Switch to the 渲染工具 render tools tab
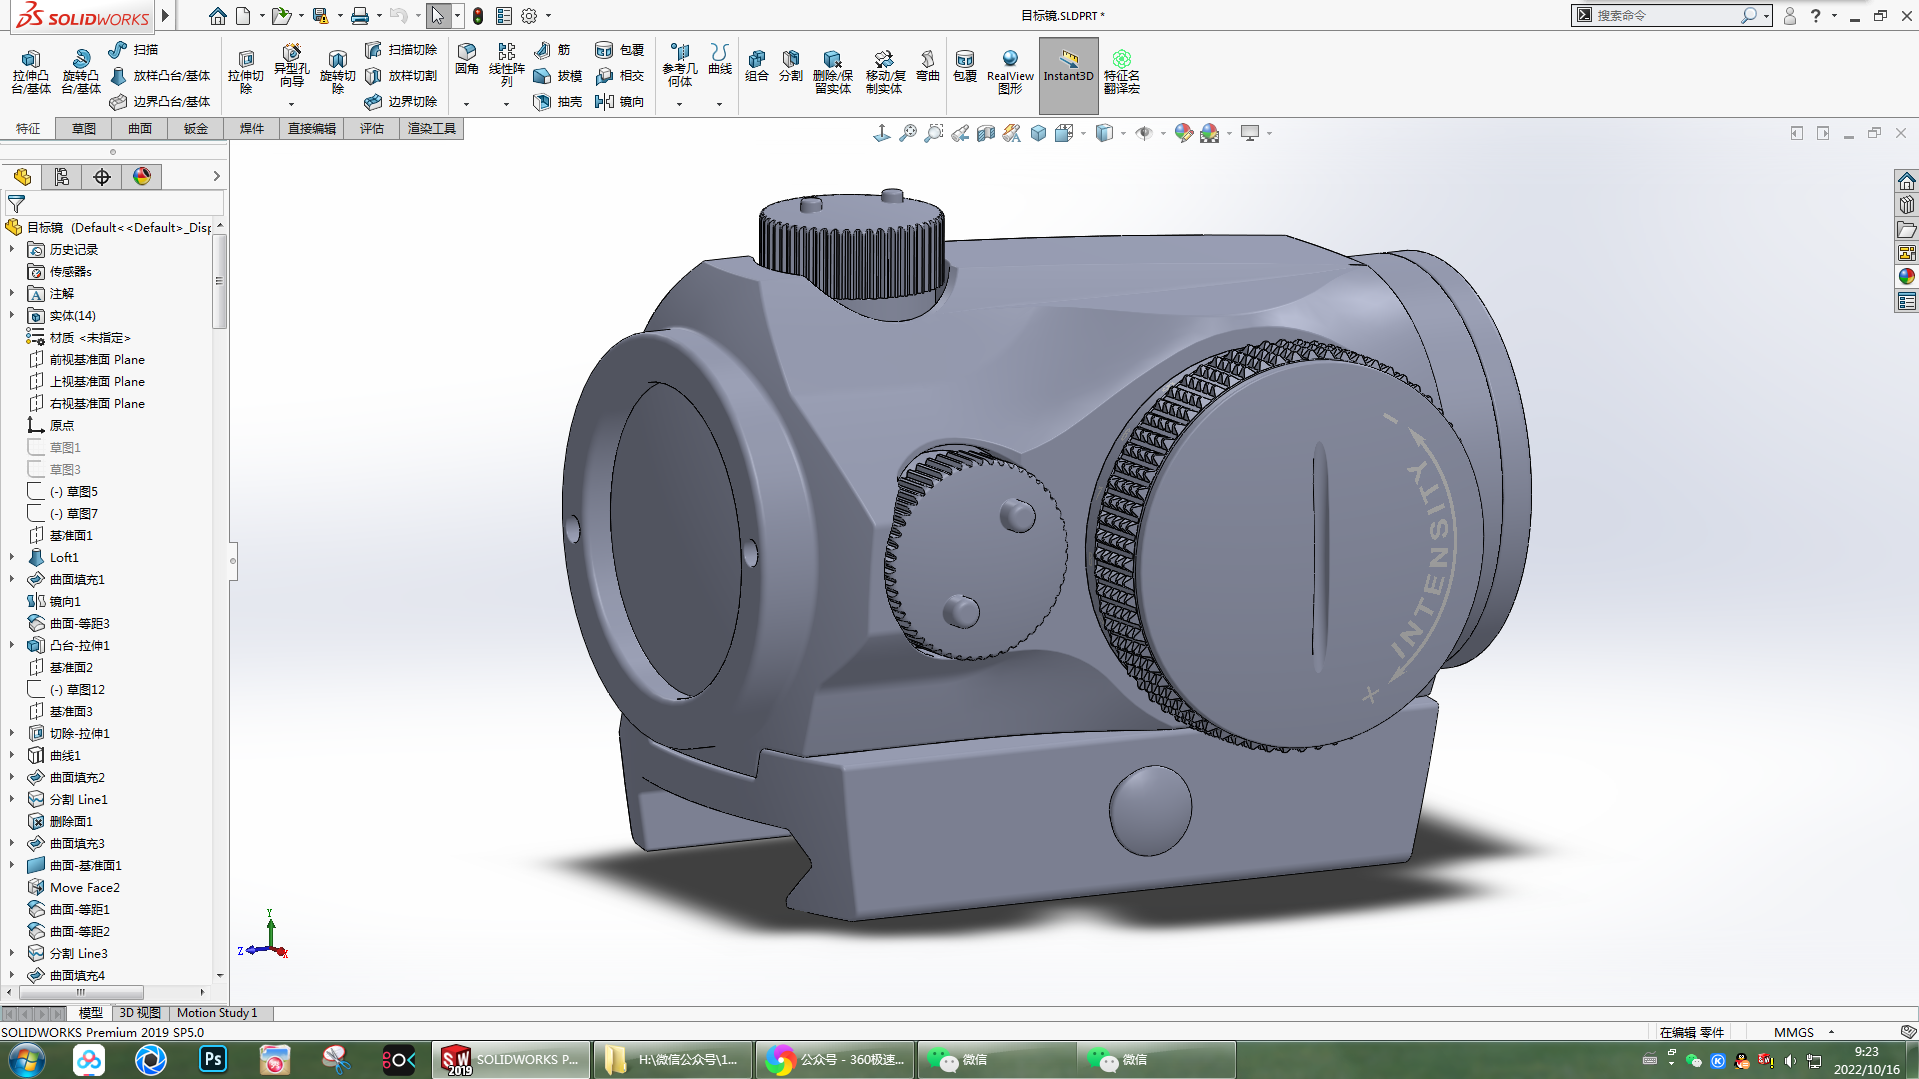The width and height of the screenshot is (1919, 1079). (x=432, y=129)
